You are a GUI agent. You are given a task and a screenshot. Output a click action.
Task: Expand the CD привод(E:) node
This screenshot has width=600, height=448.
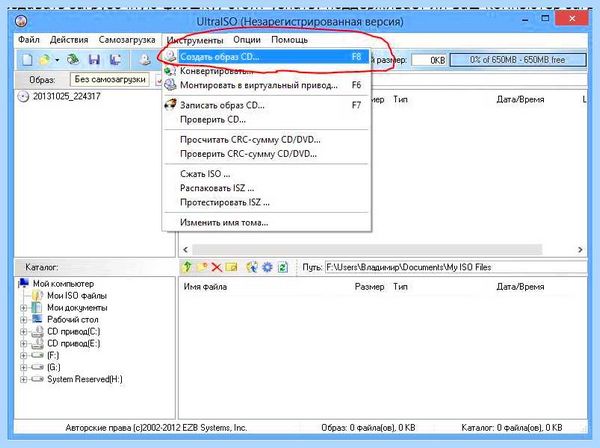coord(23,344)
